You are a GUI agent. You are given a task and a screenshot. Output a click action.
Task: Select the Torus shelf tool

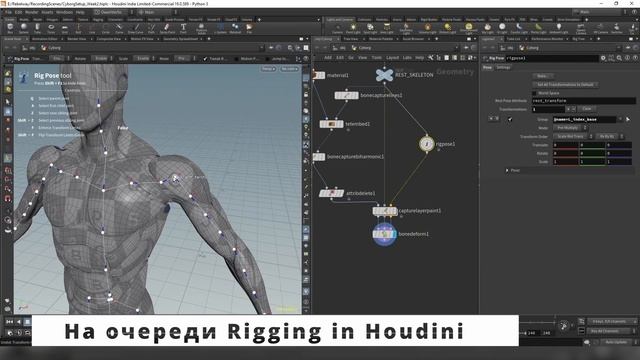coord(51,28)
